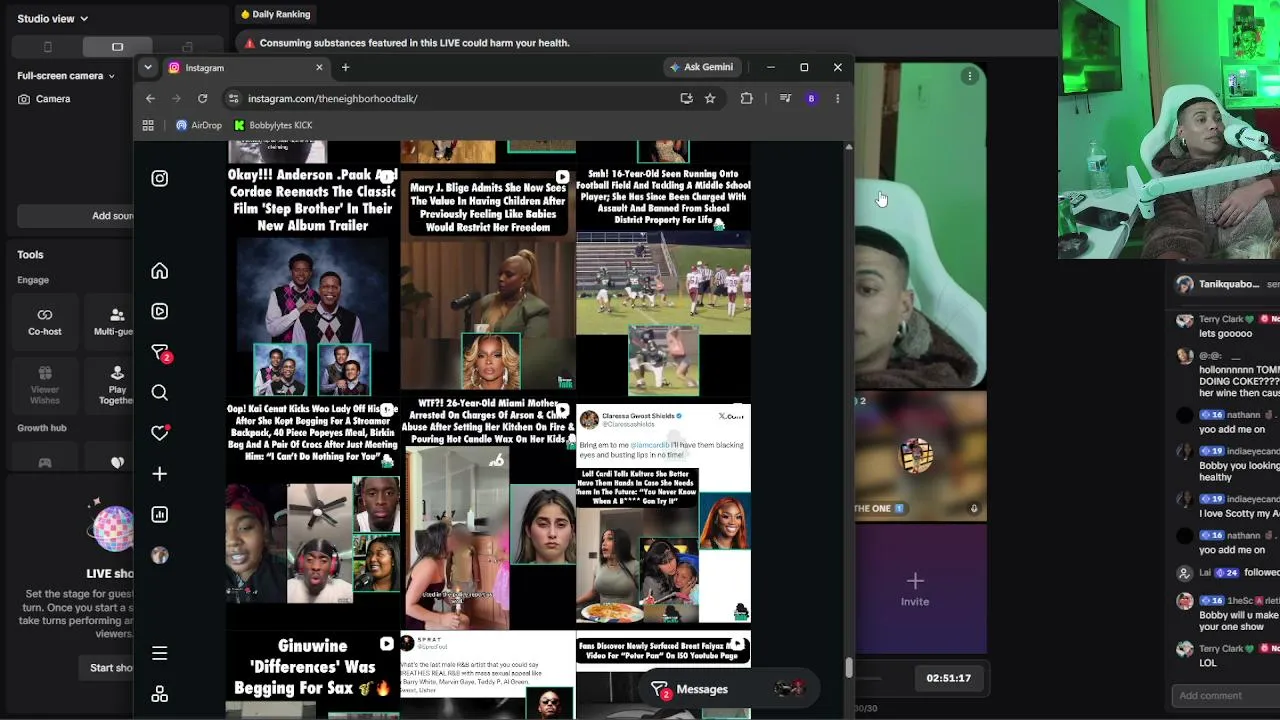
Task: Open Instagram logo in the sidebar
Action: (x=160, y=178)
